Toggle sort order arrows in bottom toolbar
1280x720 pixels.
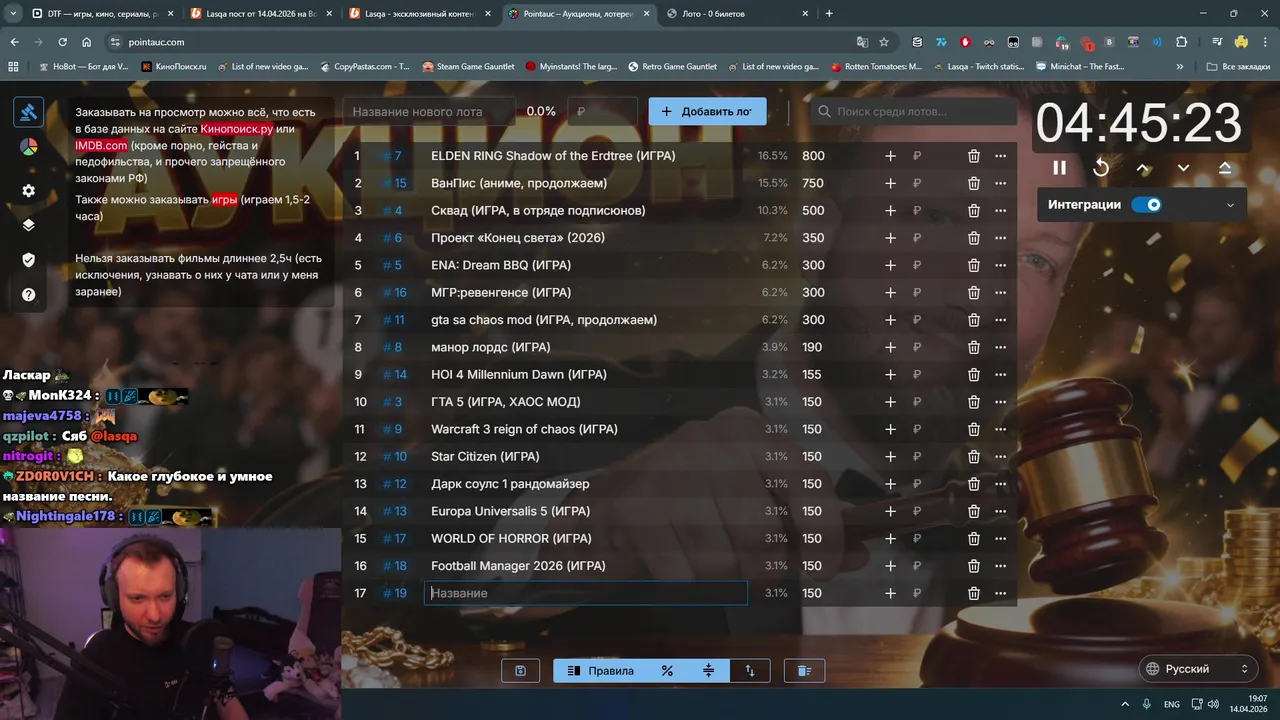tap(750, 671)
